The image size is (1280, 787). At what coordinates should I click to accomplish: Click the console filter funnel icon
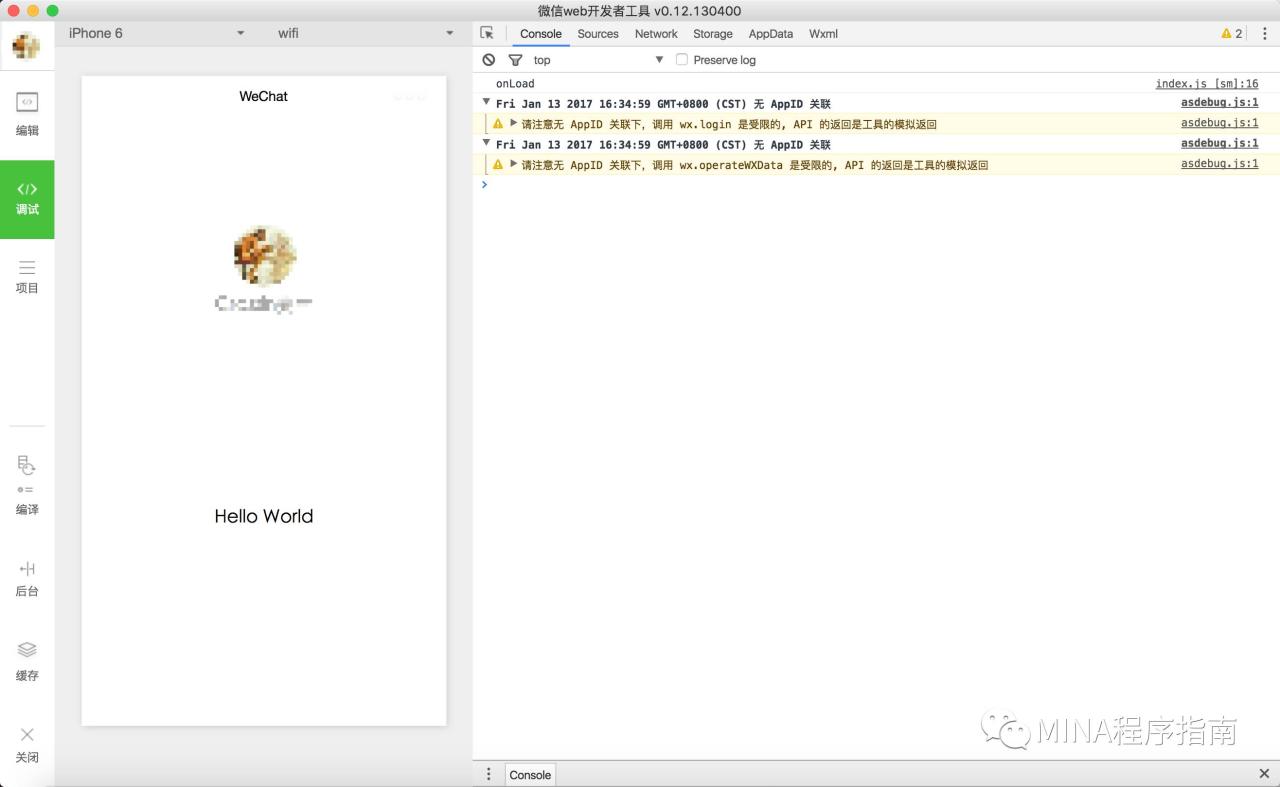click(515, 60)
